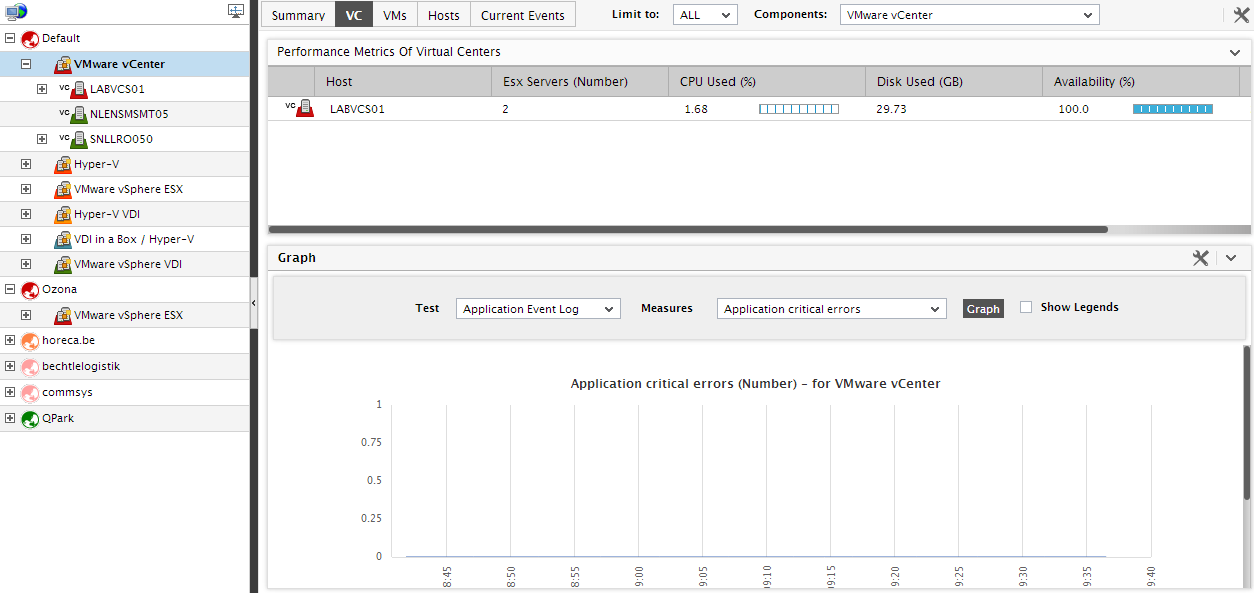The image size is (1254, 593).
Task: Click the VMware vSphere VDI icon
Action: (x=62, y=264)
